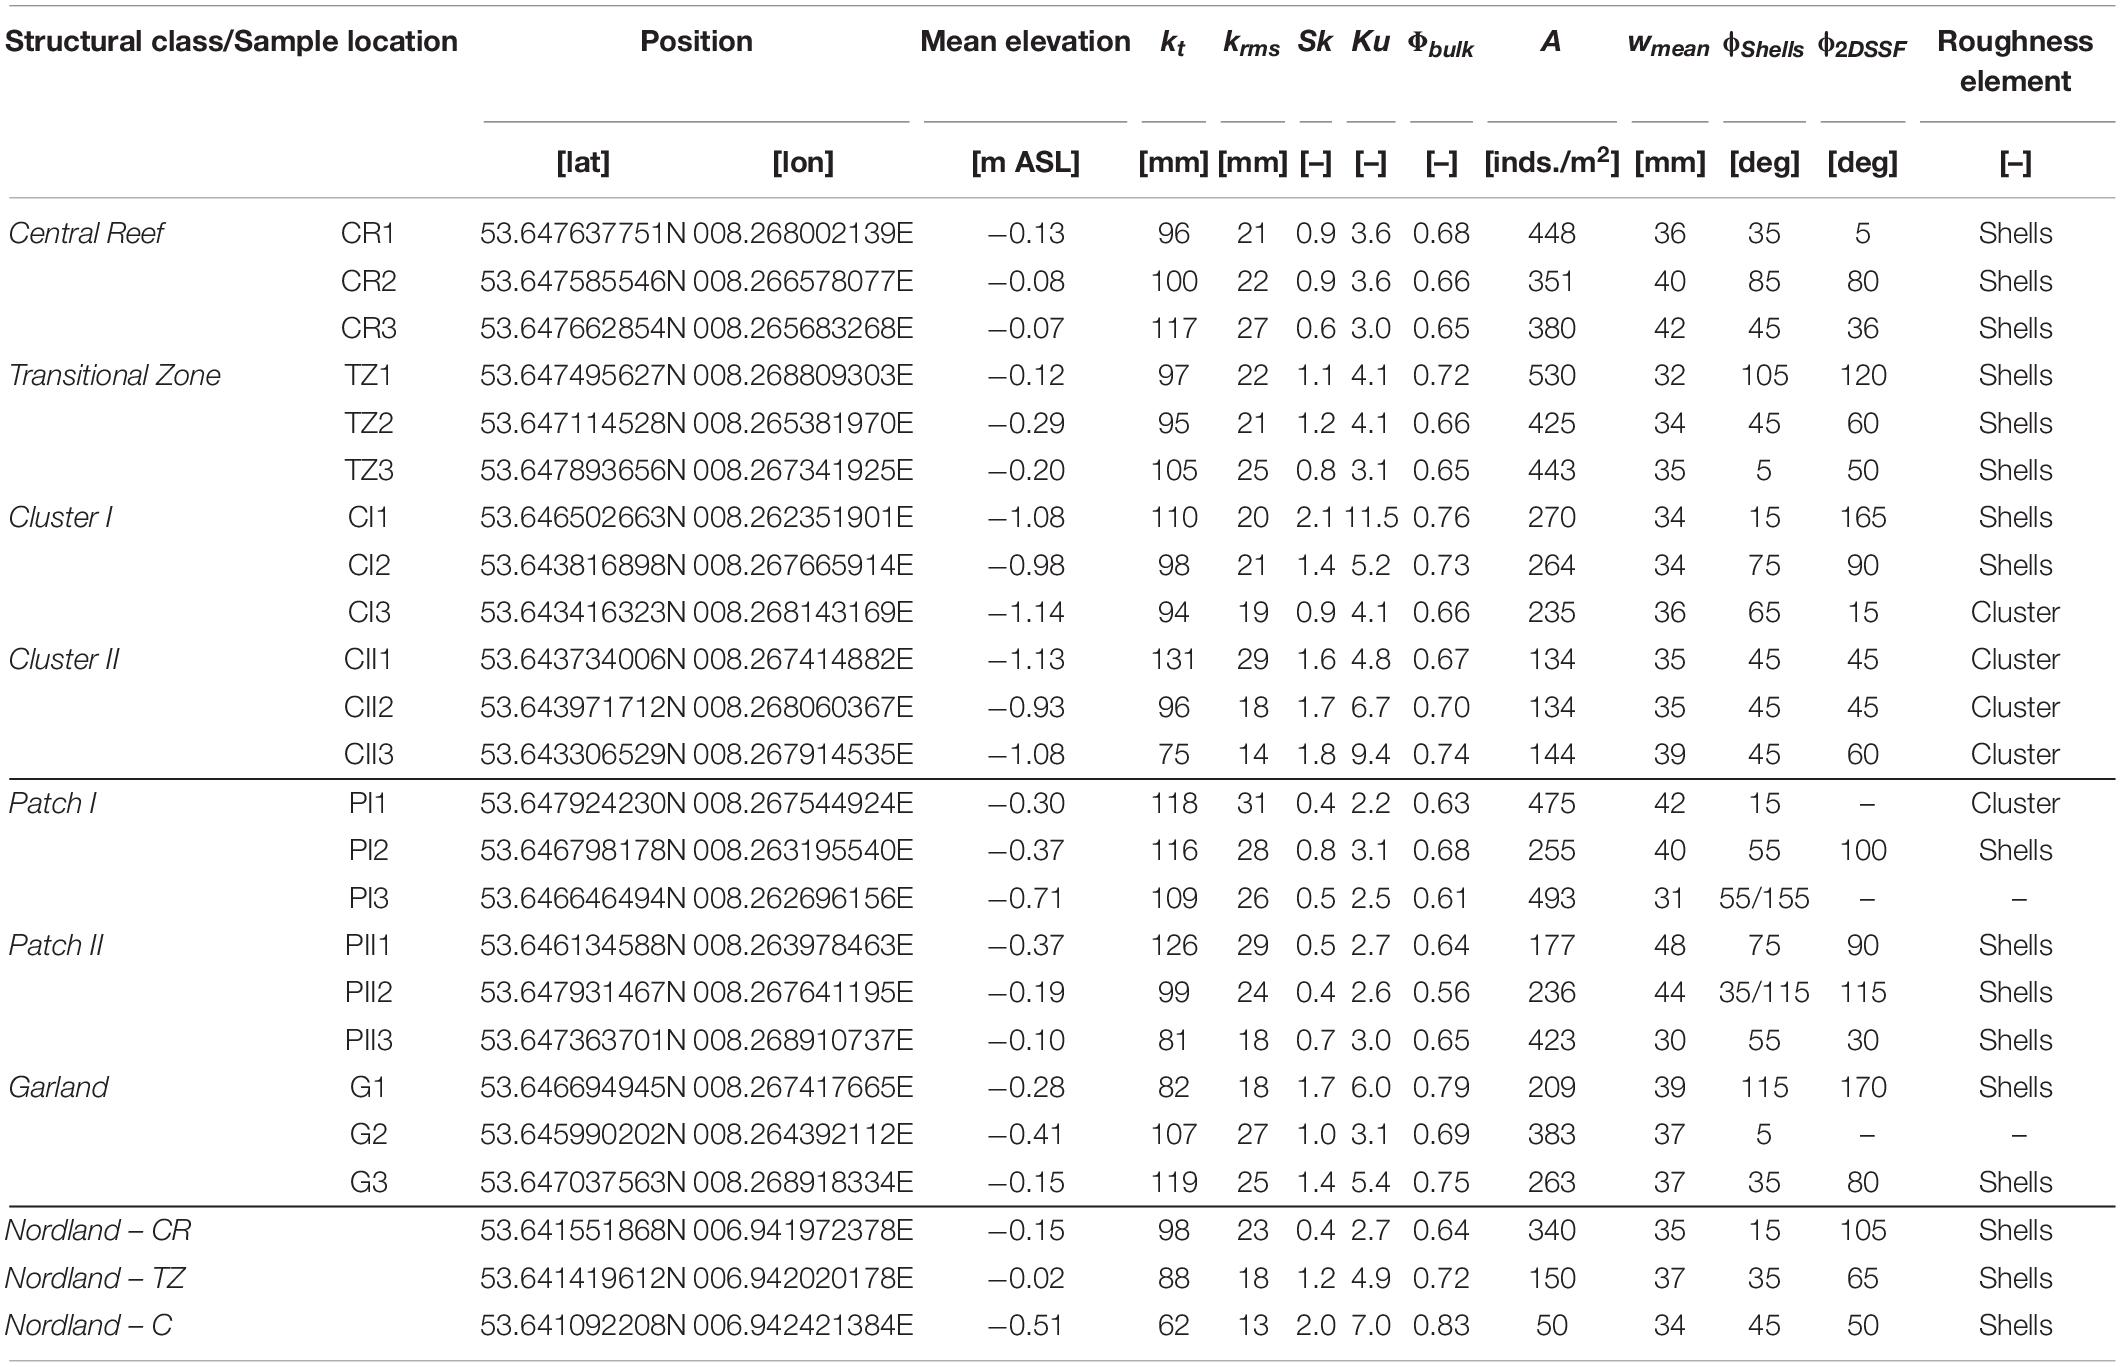Click latitude '53.646502663N'
Screen dimensions: 2121x1367
(583, 518)
